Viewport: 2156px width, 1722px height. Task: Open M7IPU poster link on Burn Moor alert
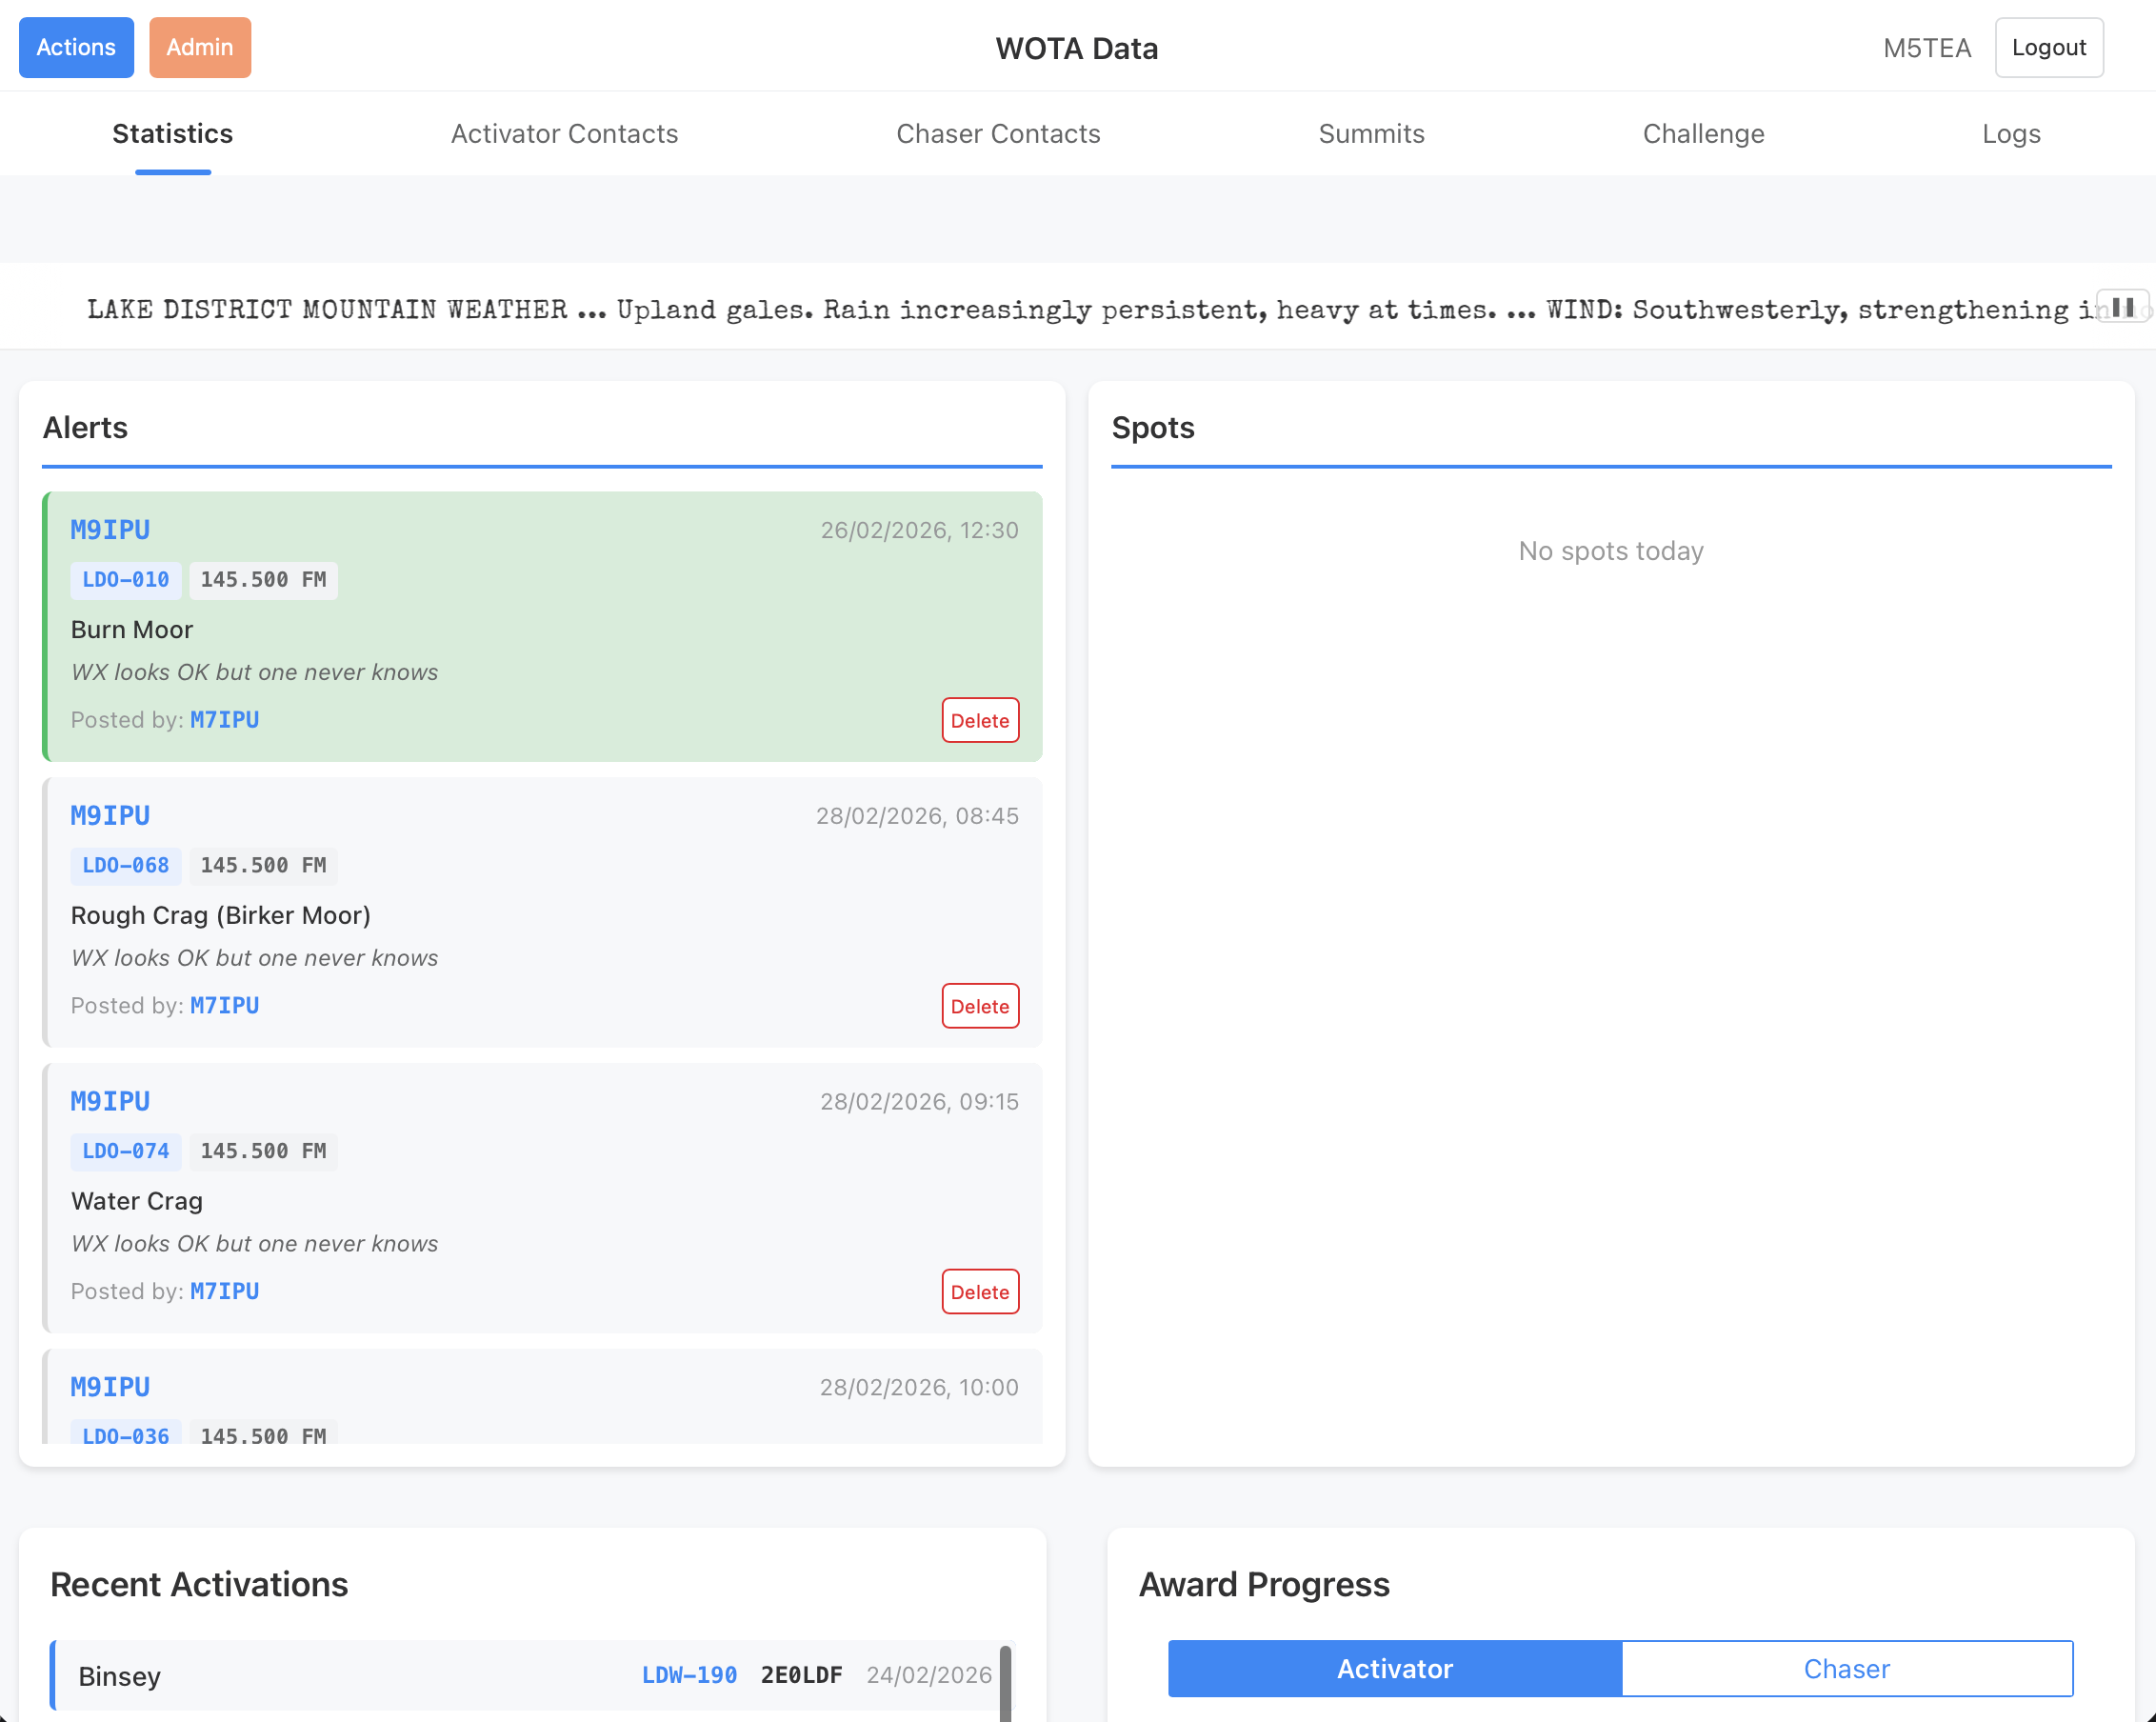click(x=224, y=720)
